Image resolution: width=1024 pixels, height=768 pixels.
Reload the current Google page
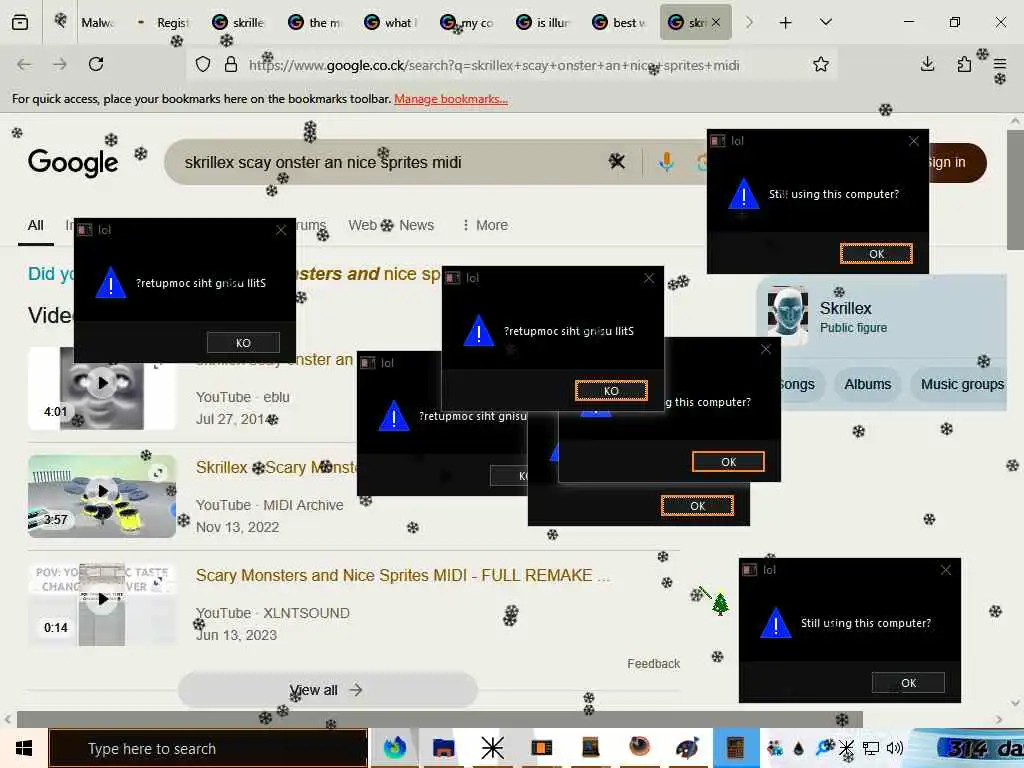(96, 64)
